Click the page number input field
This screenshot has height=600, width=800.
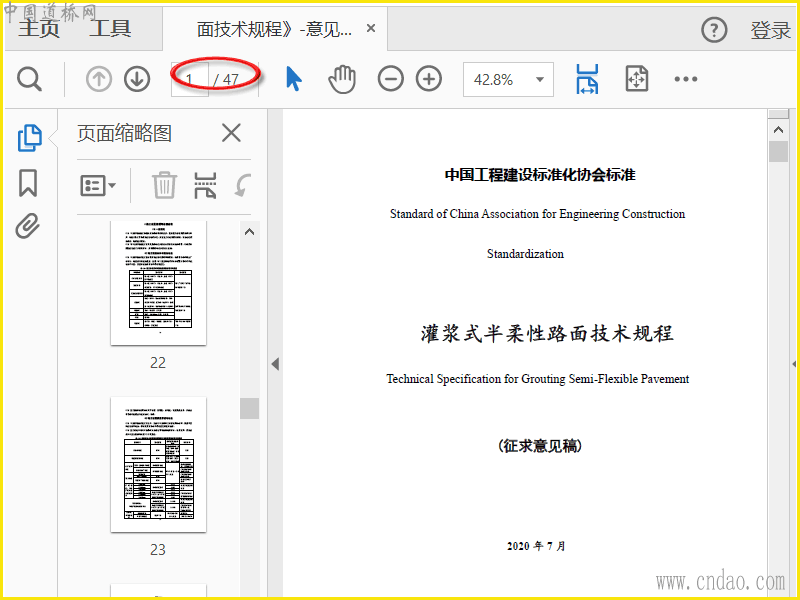(189, 80)
